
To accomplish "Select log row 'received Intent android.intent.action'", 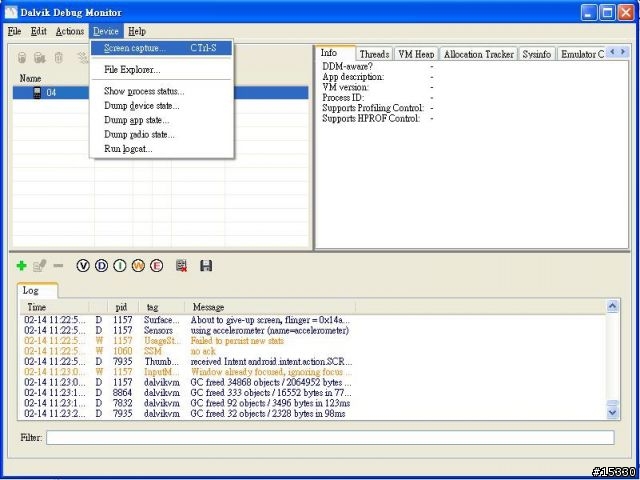I will point(313,362).
